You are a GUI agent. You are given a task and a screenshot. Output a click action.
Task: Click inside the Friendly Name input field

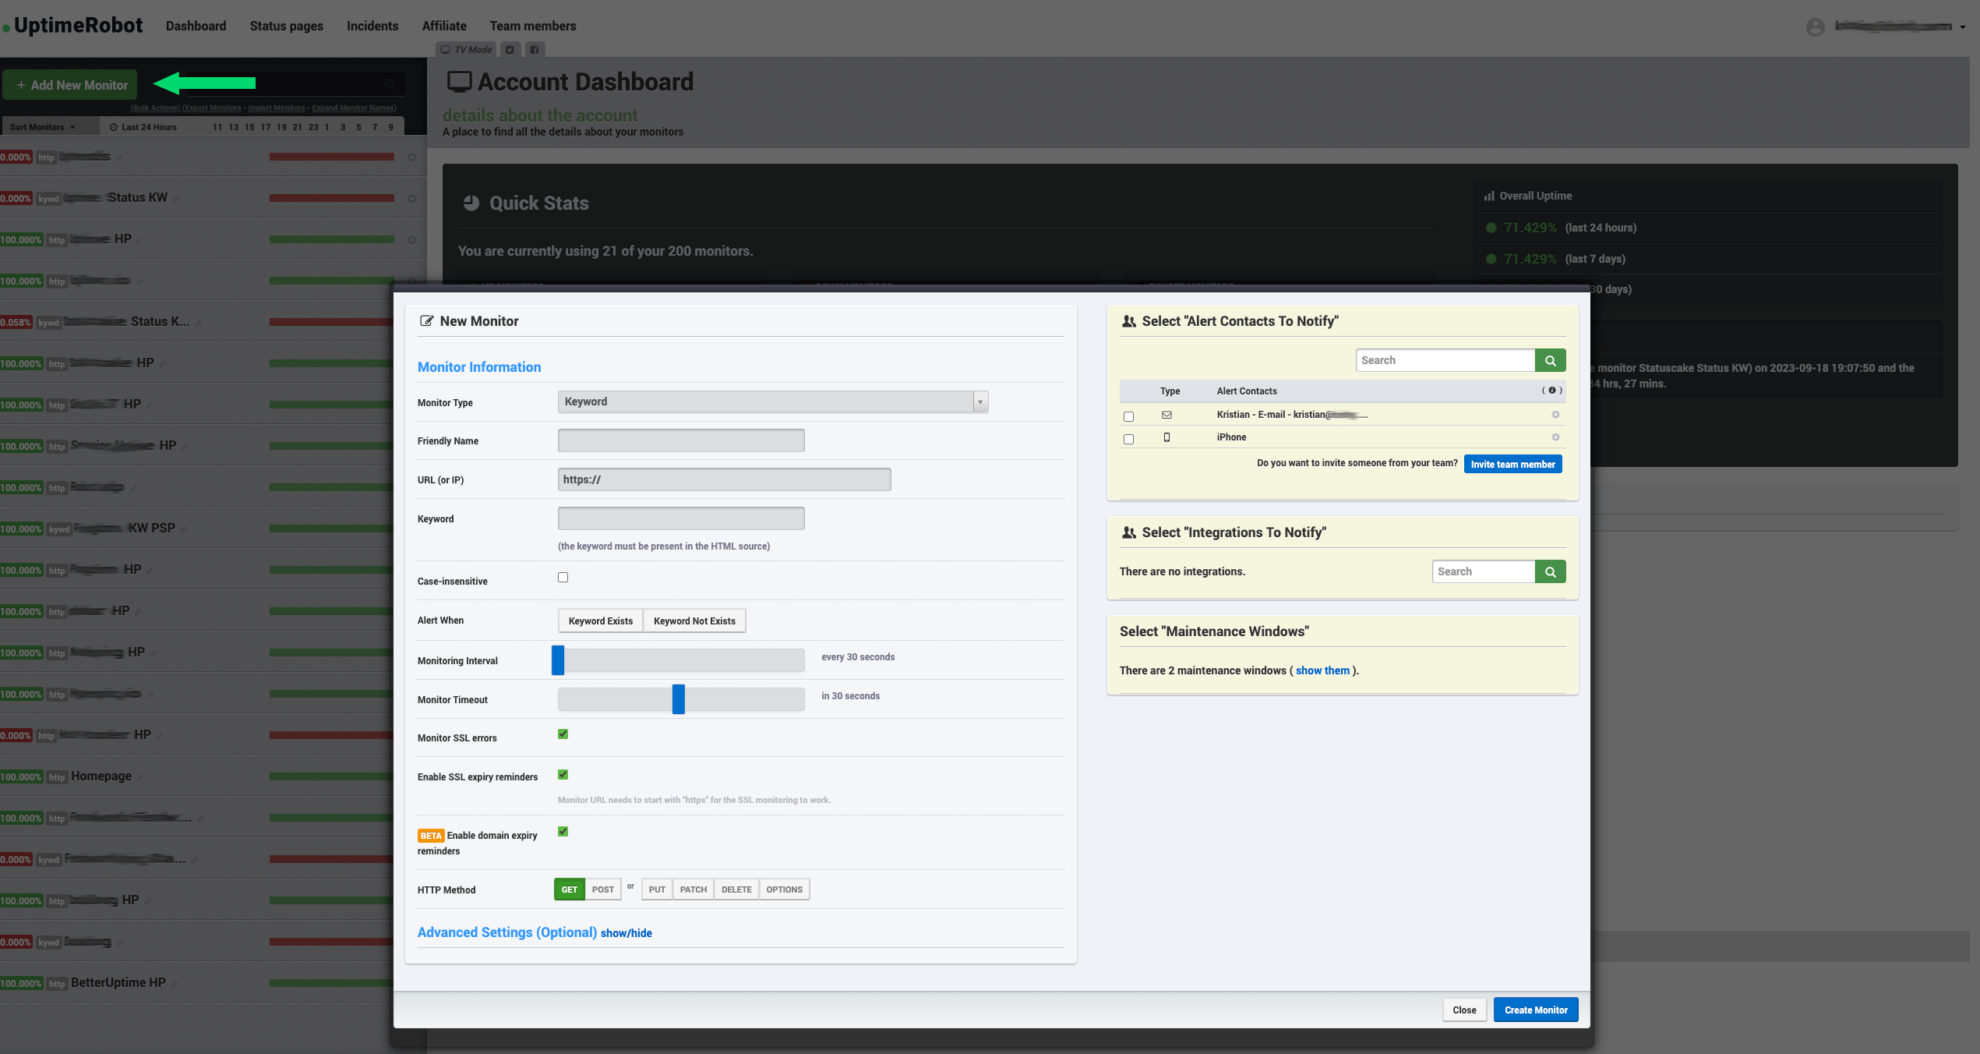pos(680,440)
